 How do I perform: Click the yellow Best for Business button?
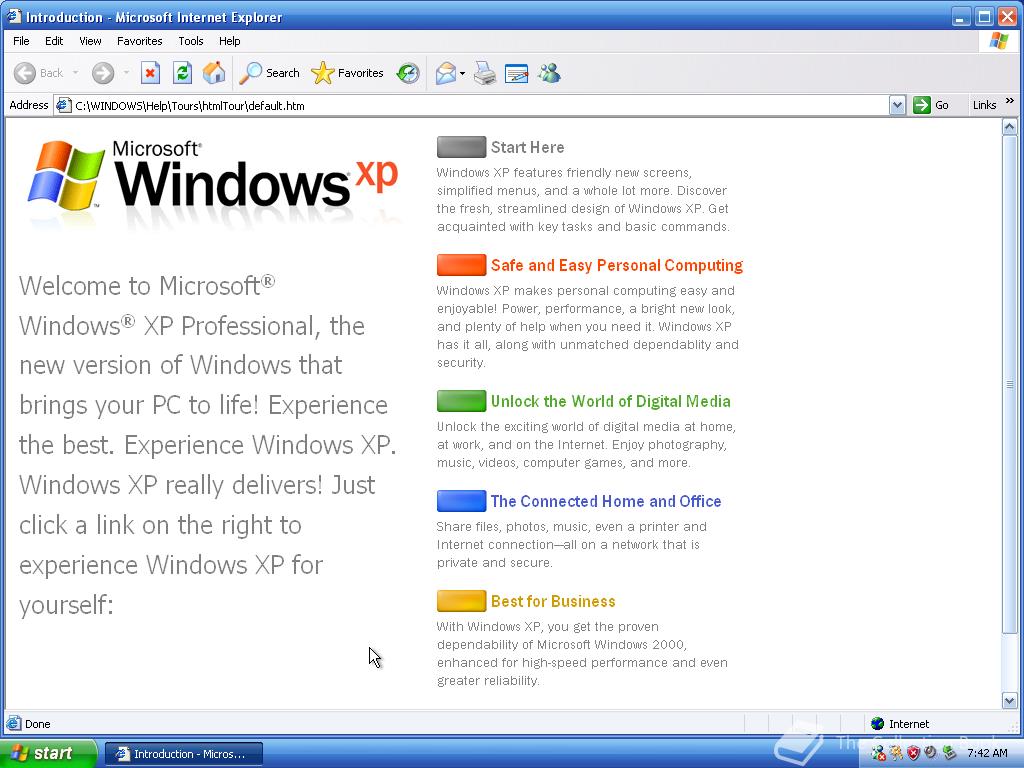(x=461, y=601)
